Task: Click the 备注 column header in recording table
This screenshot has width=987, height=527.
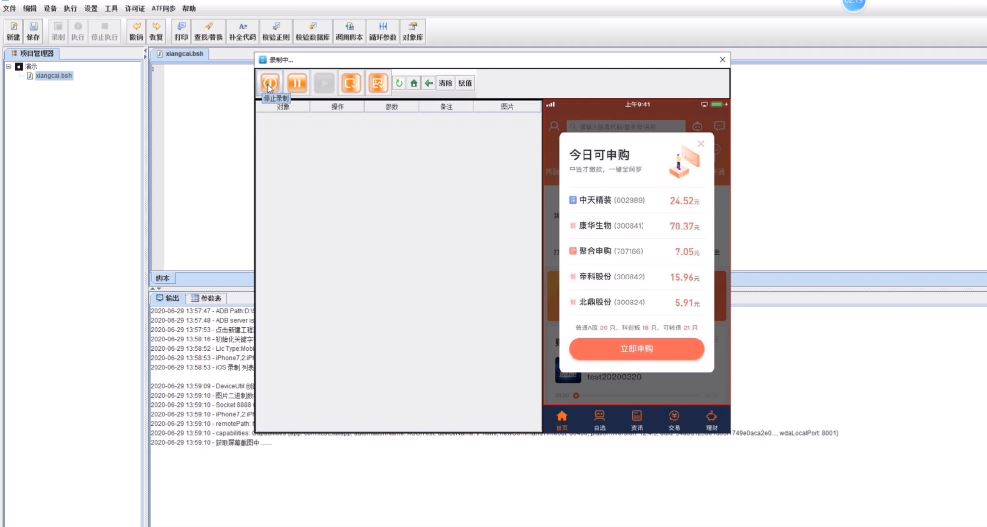Action: [x=446, y=106]
